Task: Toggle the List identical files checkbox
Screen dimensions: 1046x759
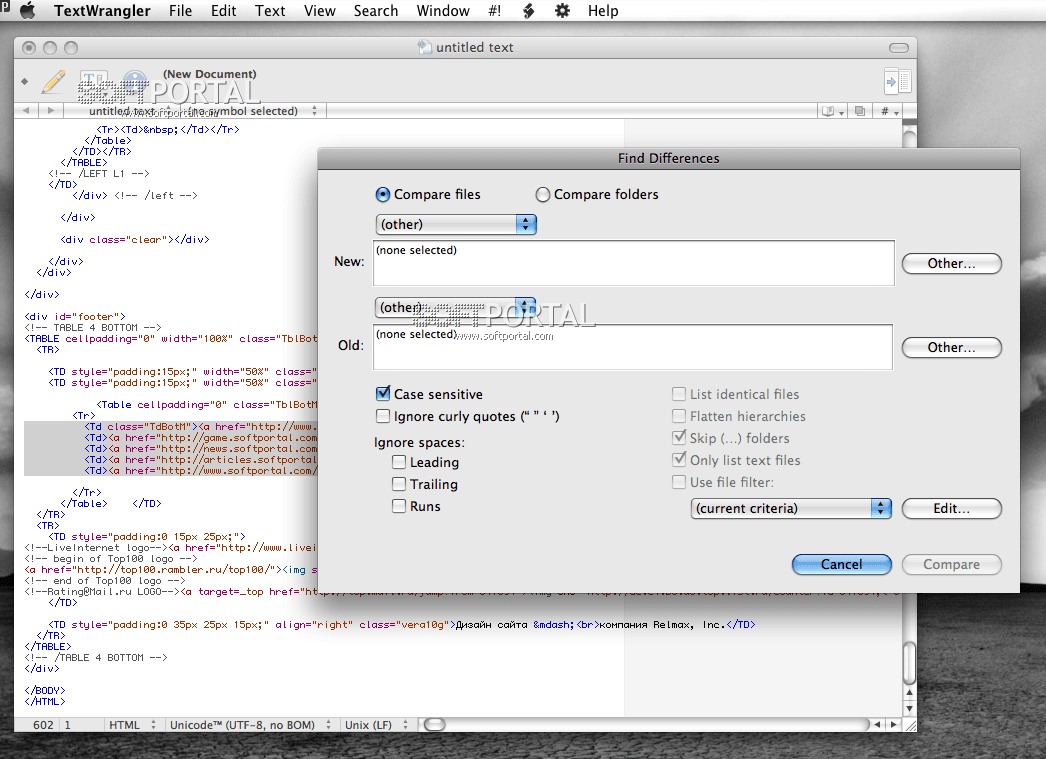Action: pos(679,394)
